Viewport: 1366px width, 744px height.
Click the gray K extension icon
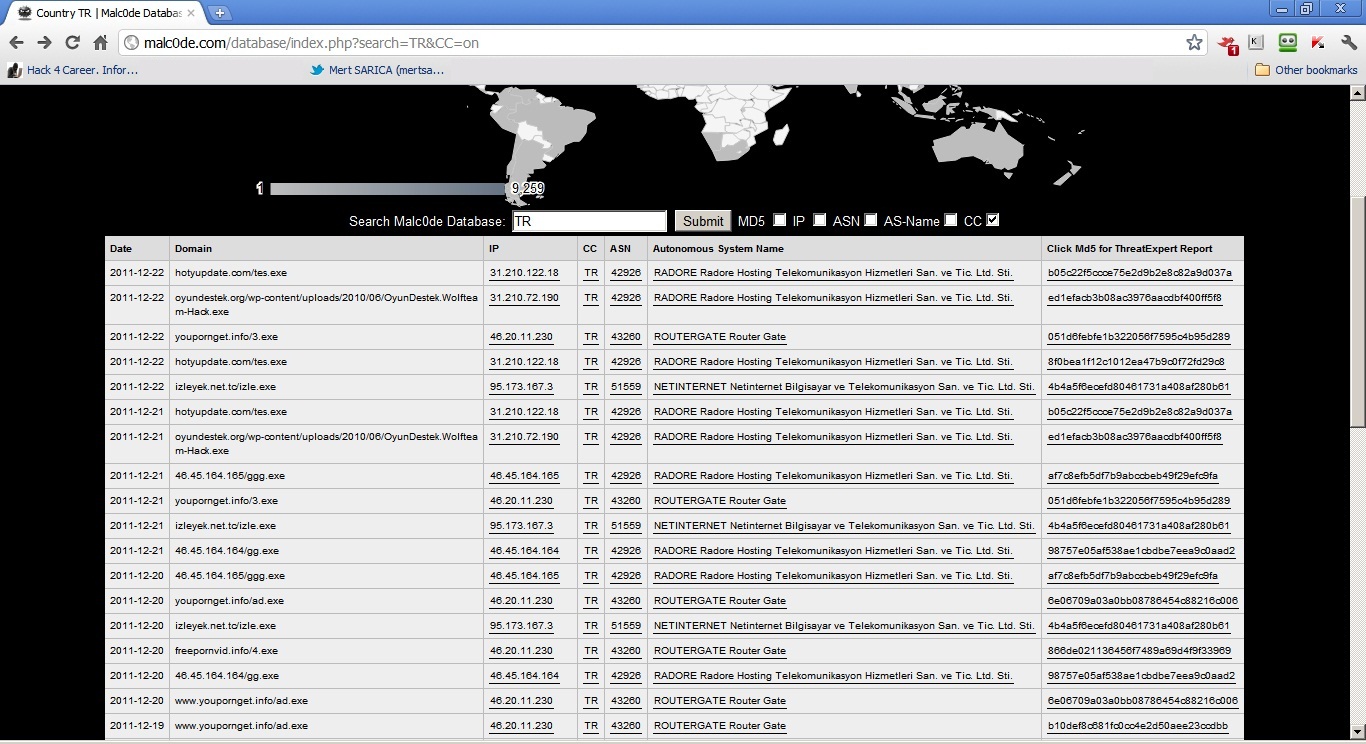coord(1256,43)
